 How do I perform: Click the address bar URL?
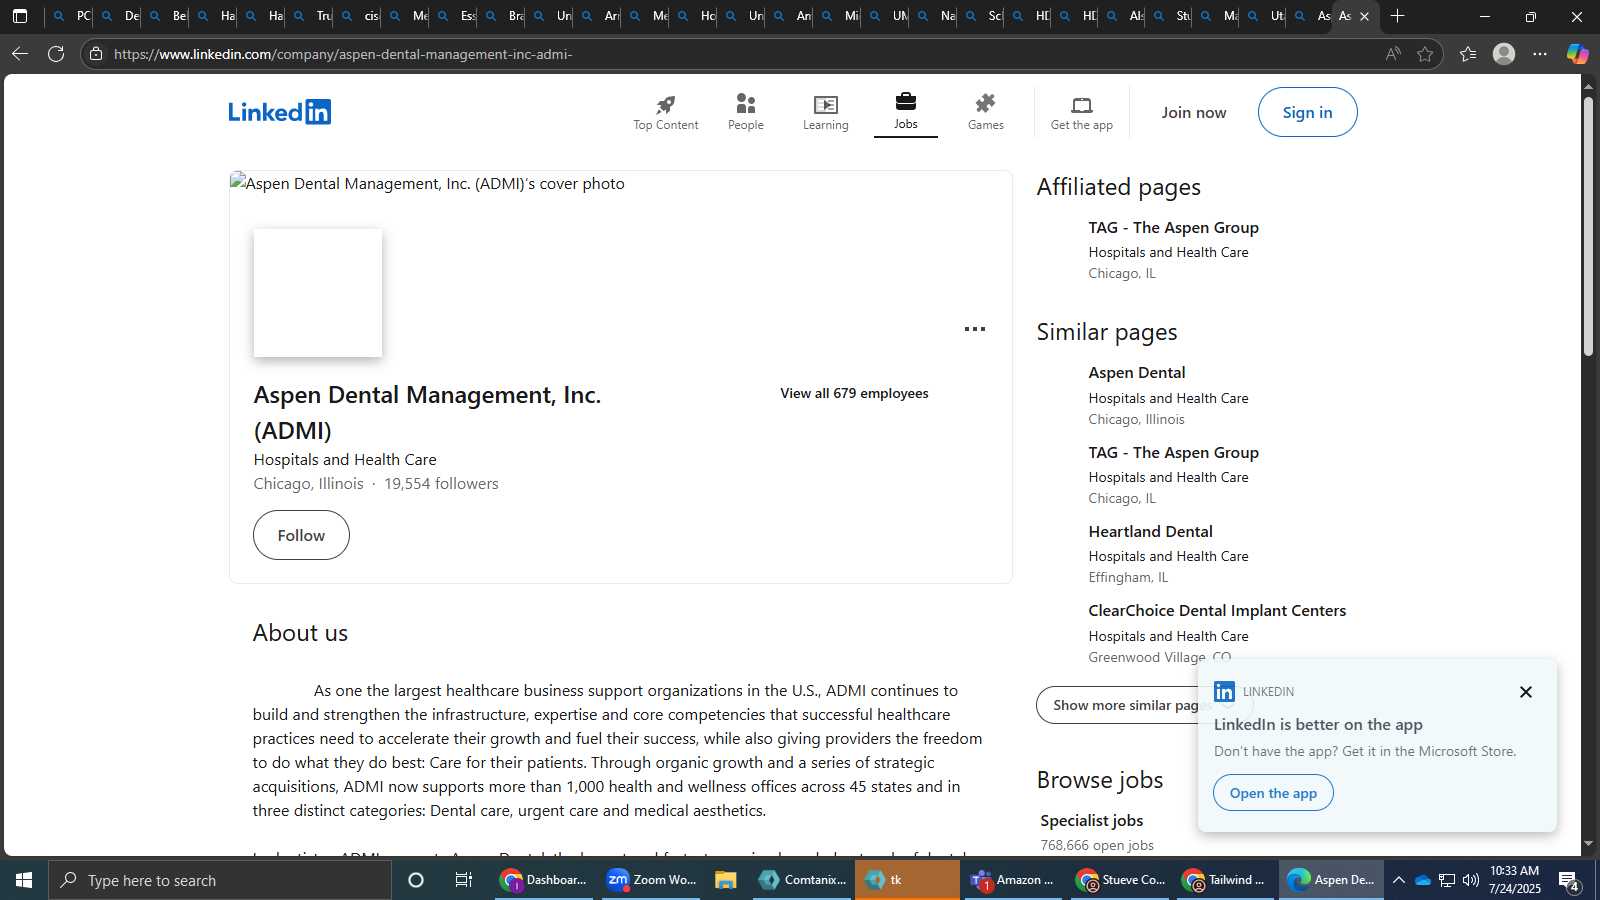pyautogui.click(x=343, y=54)
